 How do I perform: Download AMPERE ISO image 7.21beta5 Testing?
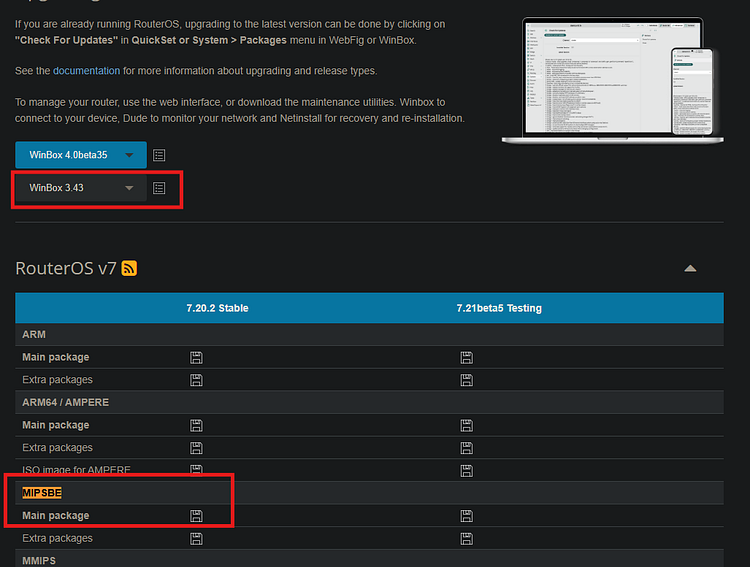466,471
